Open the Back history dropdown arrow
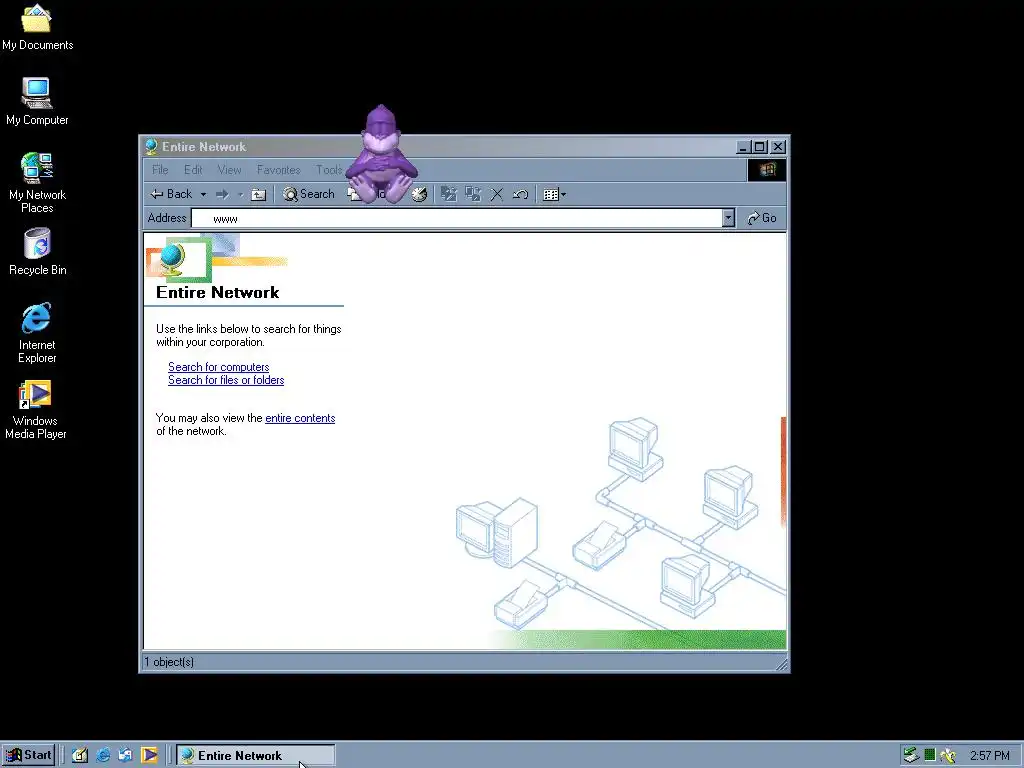This screenshot has width=1024, height=768. pos(203,195)
